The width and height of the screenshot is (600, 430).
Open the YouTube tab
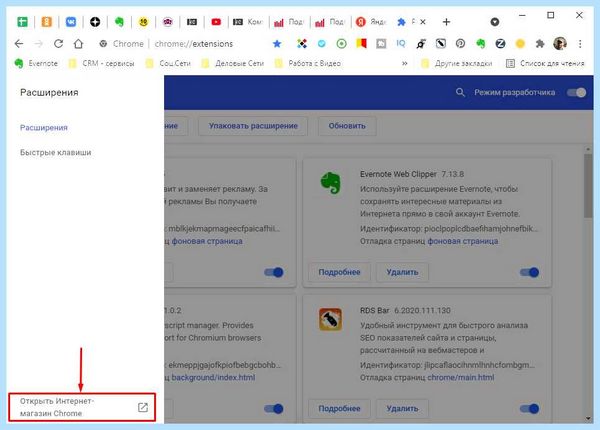point(216,22)
